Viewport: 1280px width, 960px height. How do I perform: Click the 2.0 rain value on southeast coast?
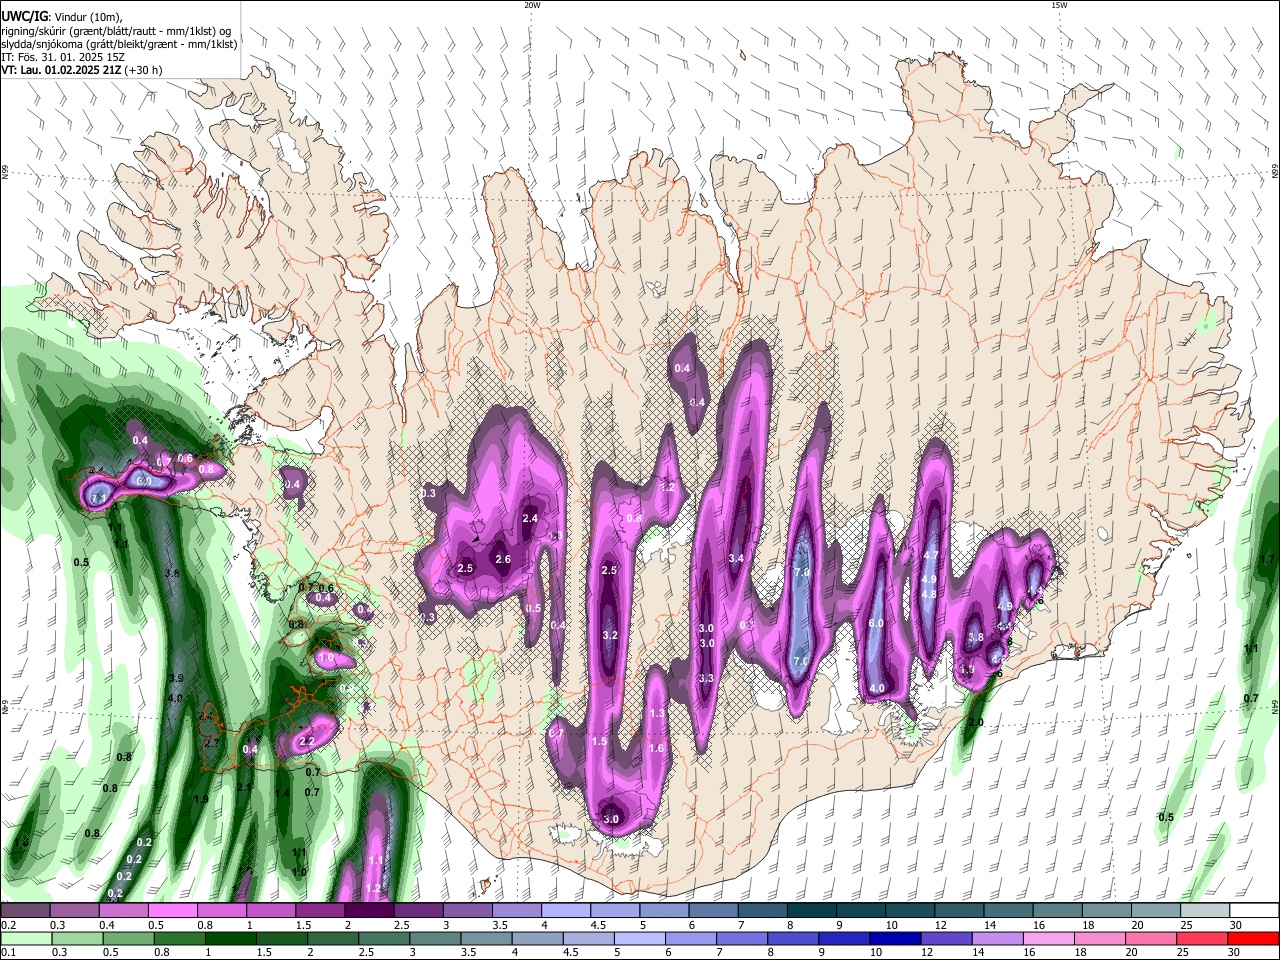(976, 722)
